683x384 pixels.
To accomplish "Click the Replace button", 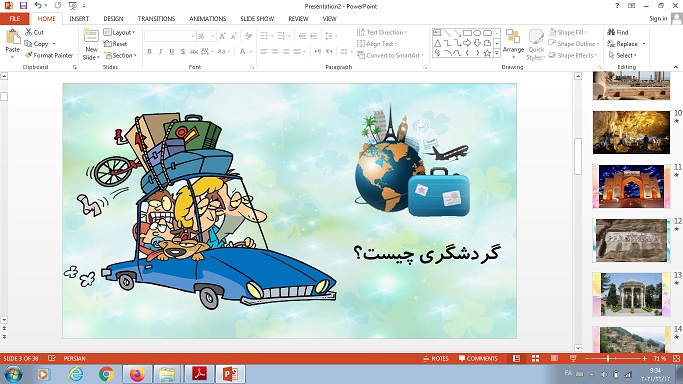I will point(626,44).
